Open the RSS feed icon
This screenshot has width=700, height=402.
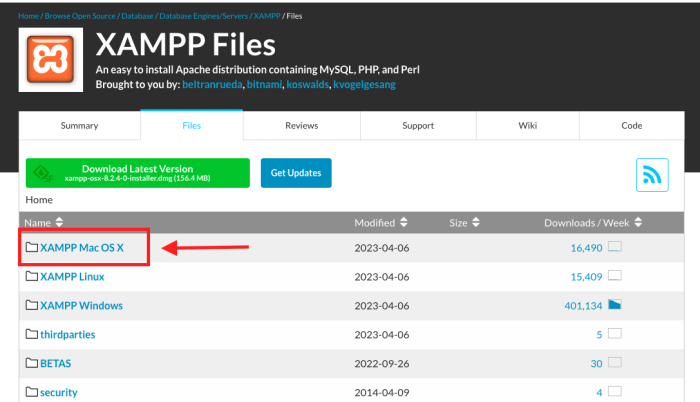[x=652, y=175]
